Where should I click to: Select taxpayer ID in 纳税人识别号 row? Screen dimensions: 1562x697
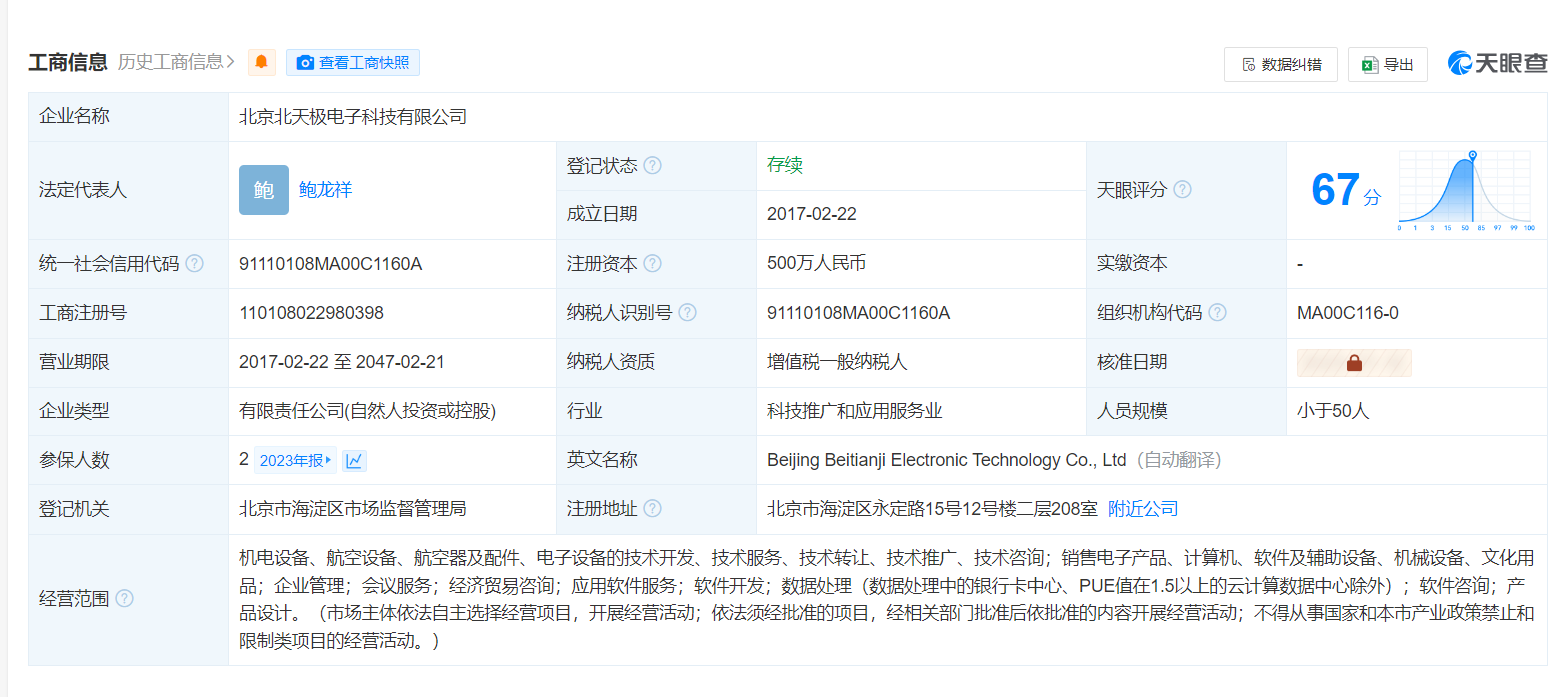point(858,313)
